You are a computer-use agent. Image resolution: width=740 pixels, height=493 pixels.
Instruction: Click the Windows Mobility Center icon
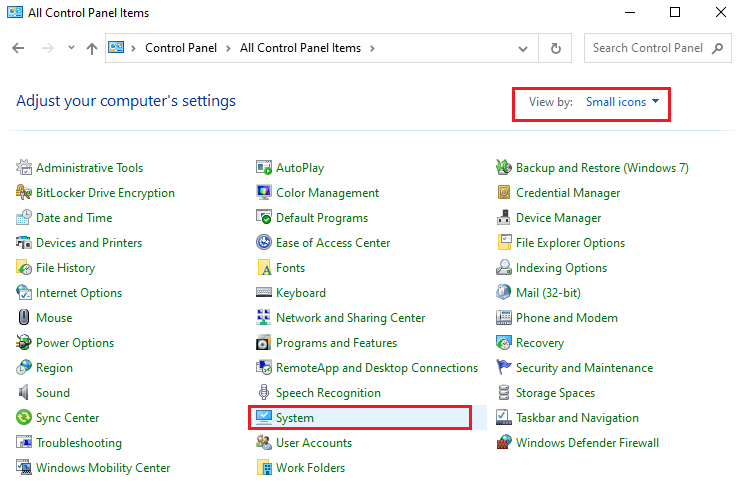click(24, 468)
